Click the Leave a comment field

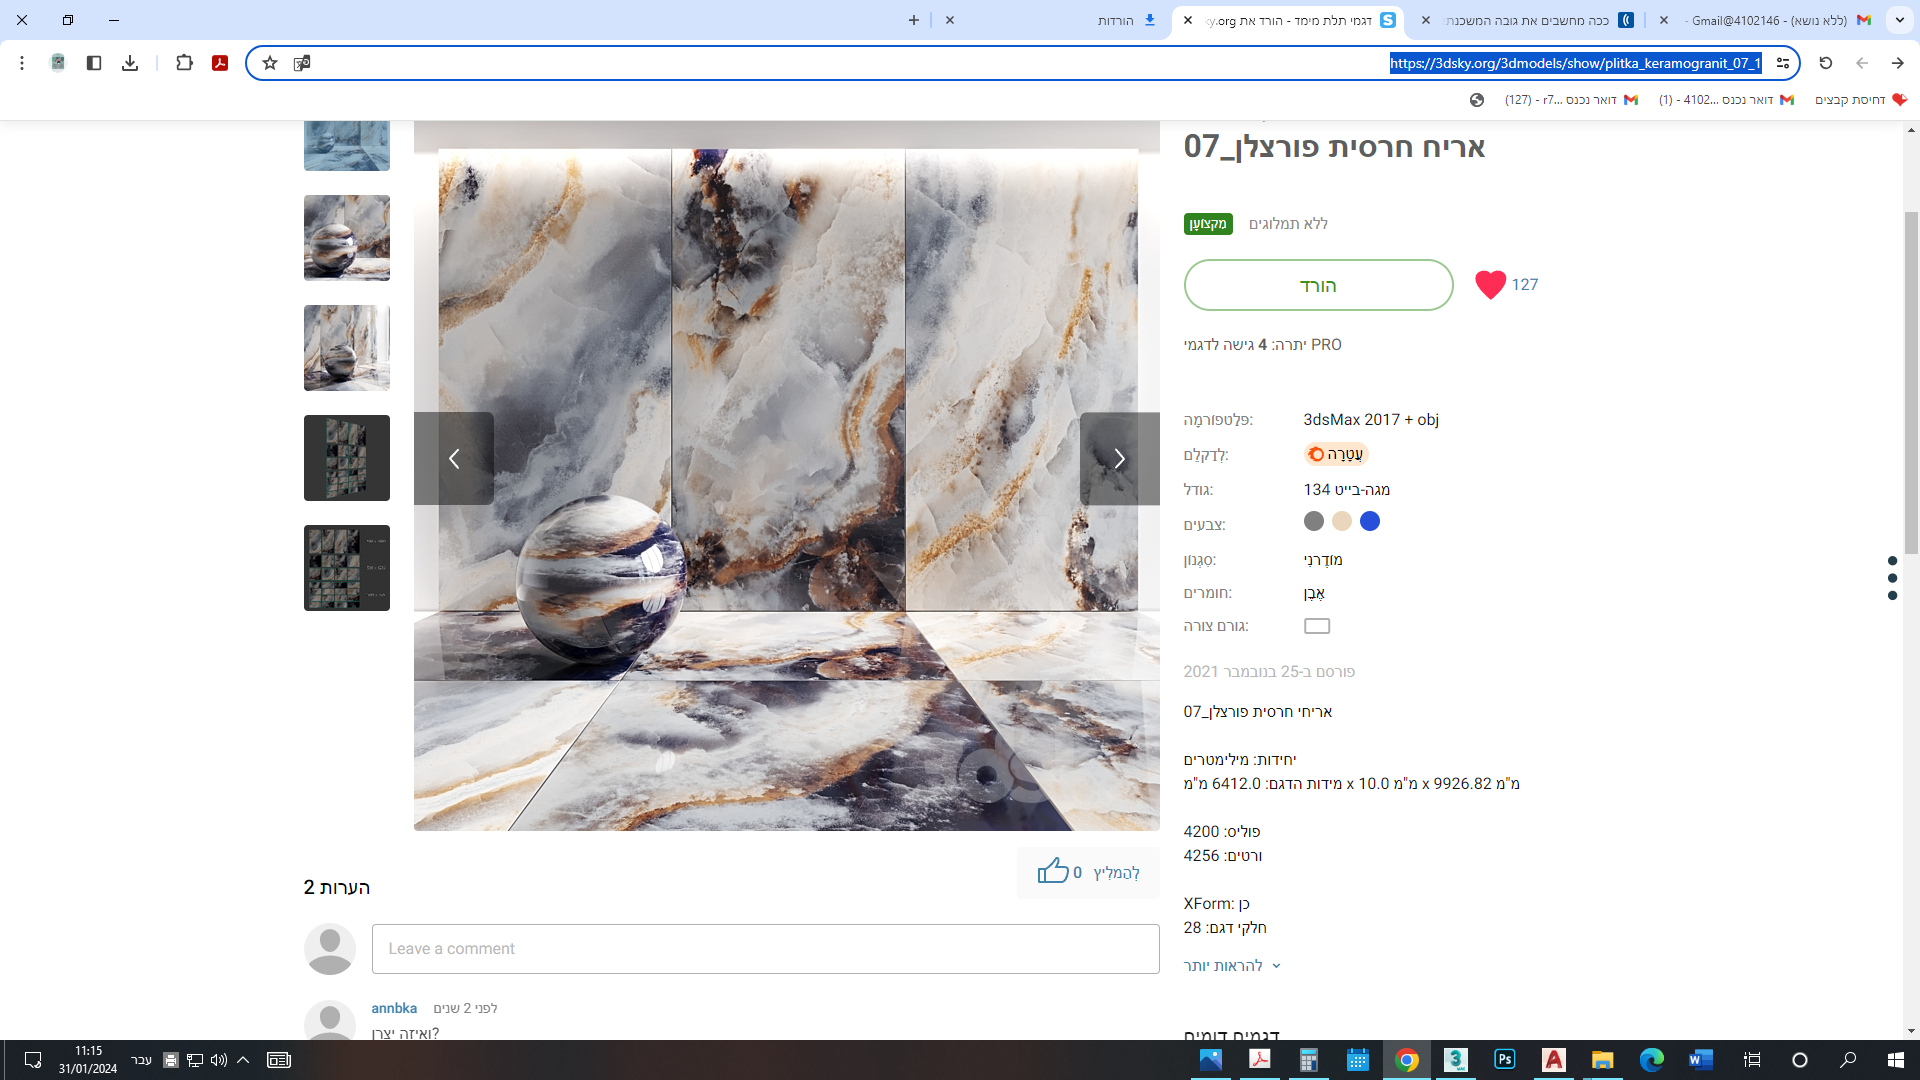pos(765,949)
